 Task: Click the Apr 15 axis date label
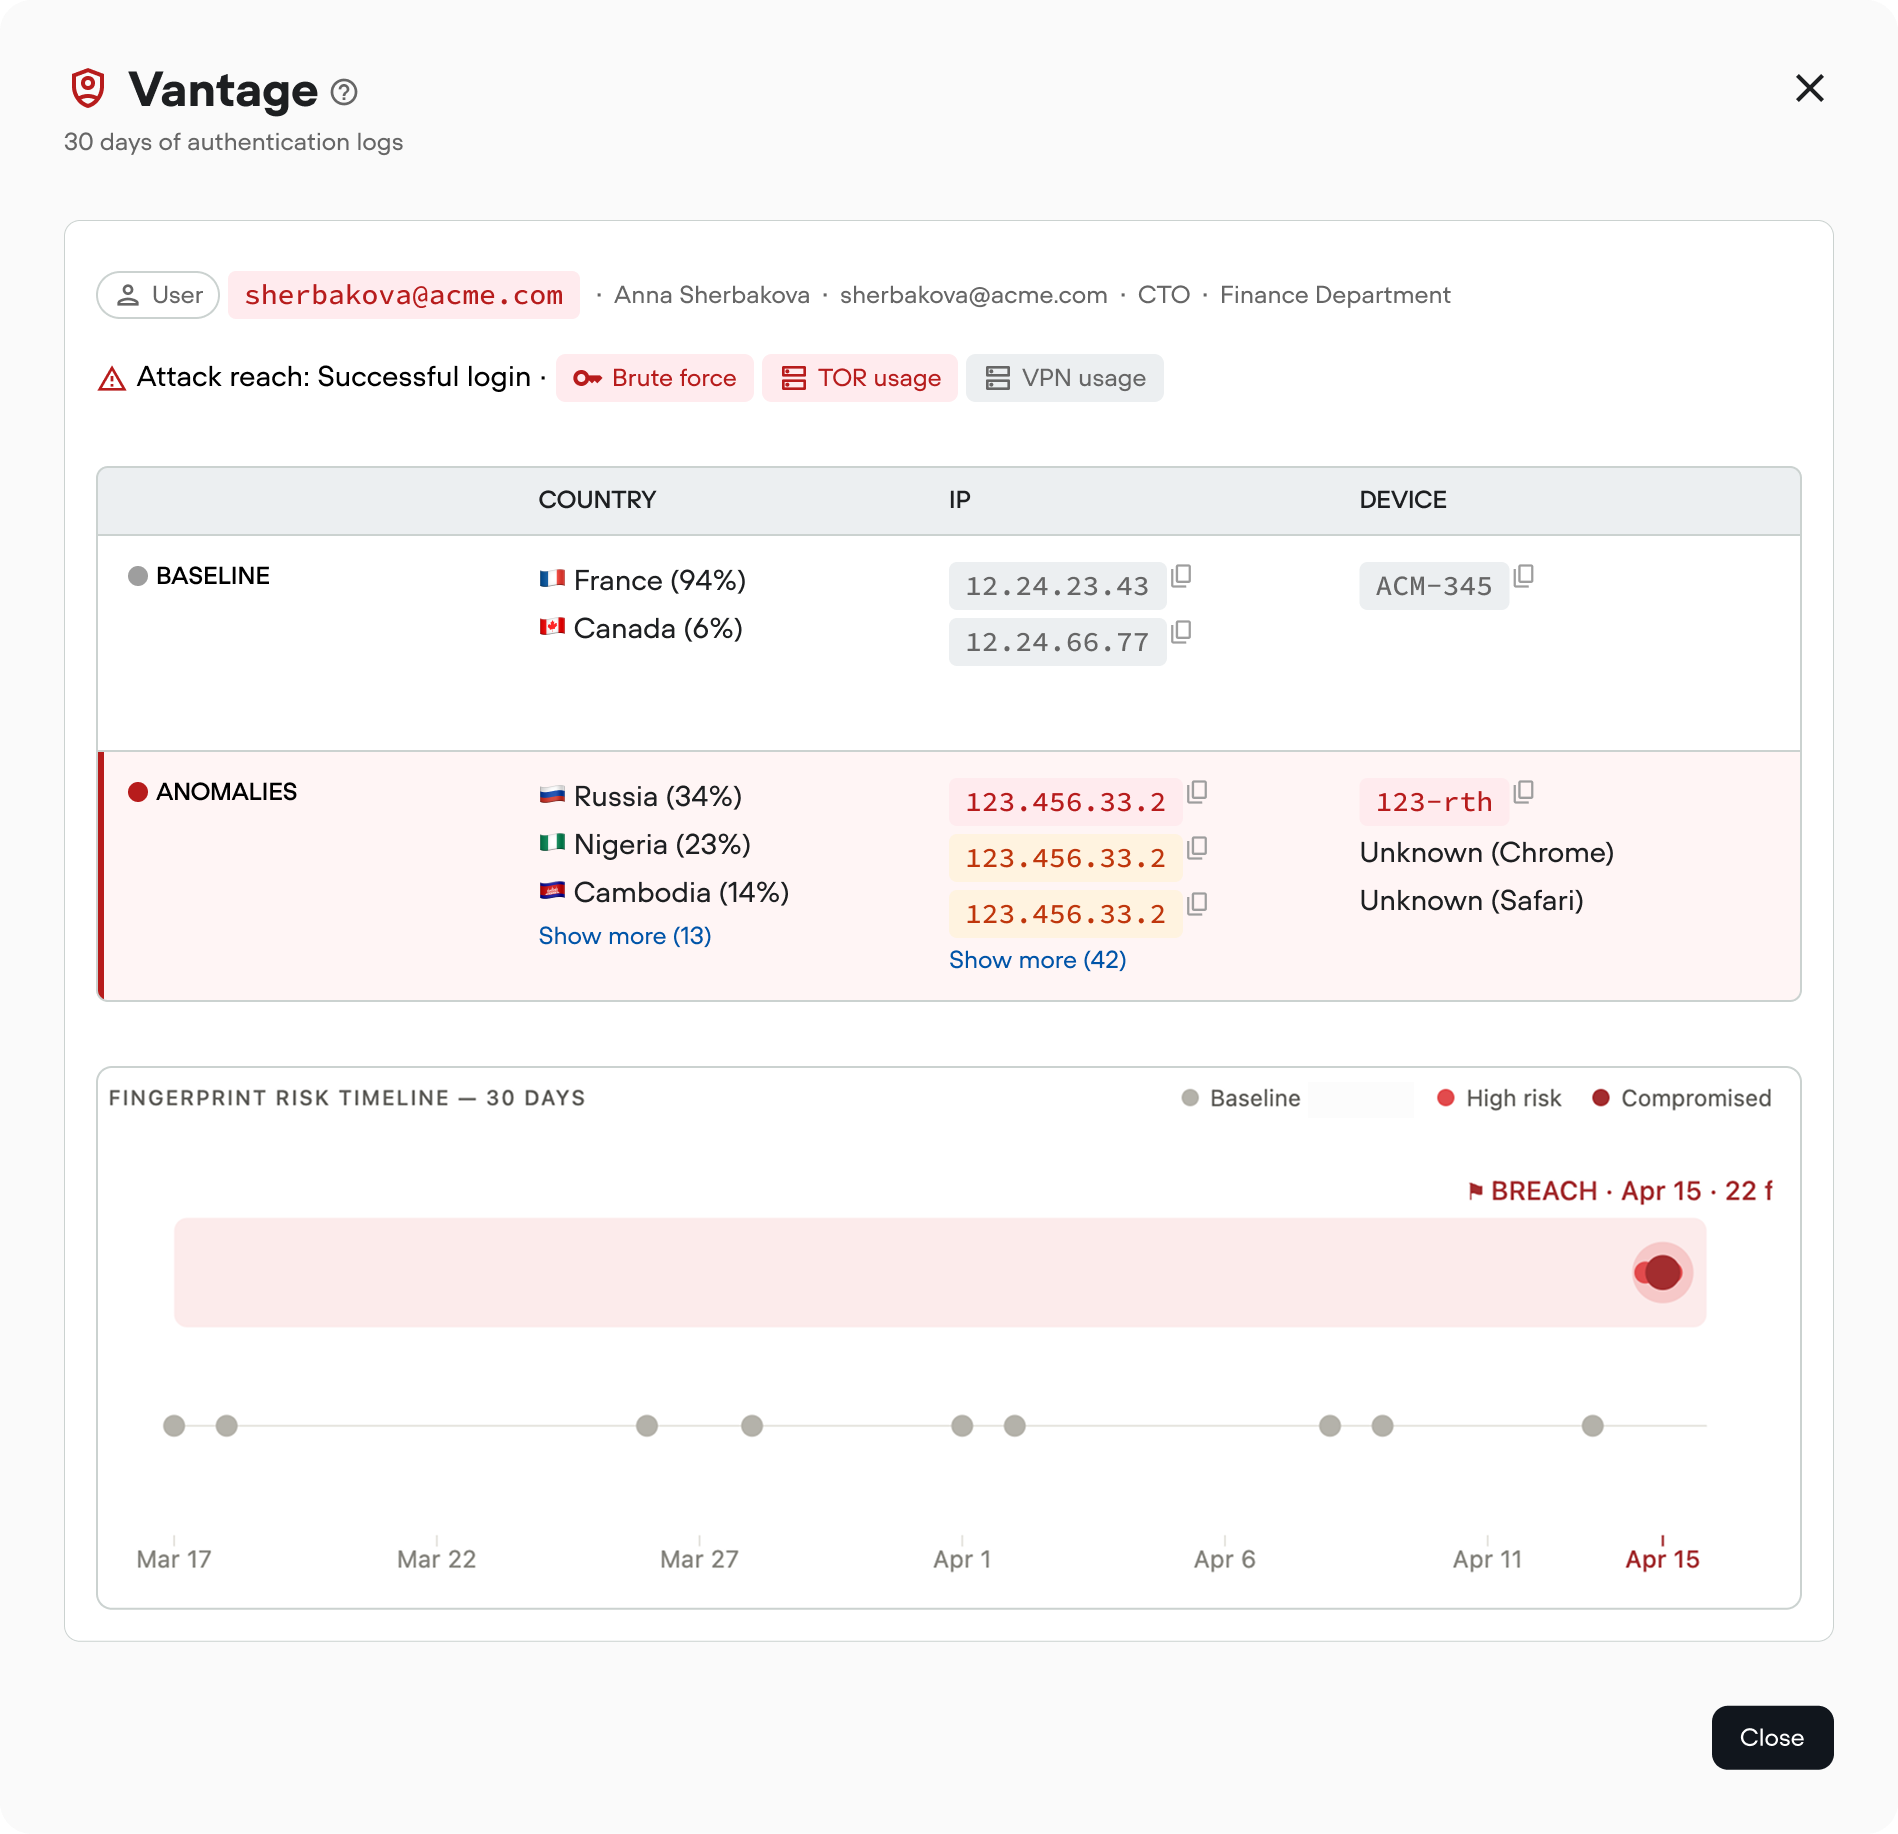point(1663,1559)
